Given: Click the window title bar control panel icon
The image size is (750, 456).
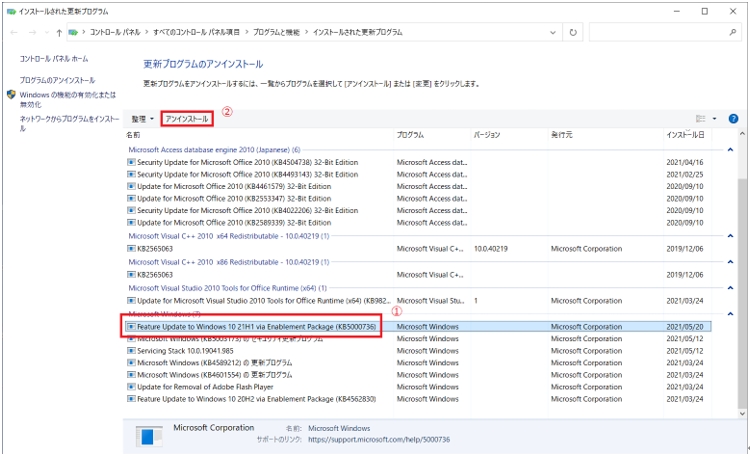Looking at the screenshot, I should [11, 11].
